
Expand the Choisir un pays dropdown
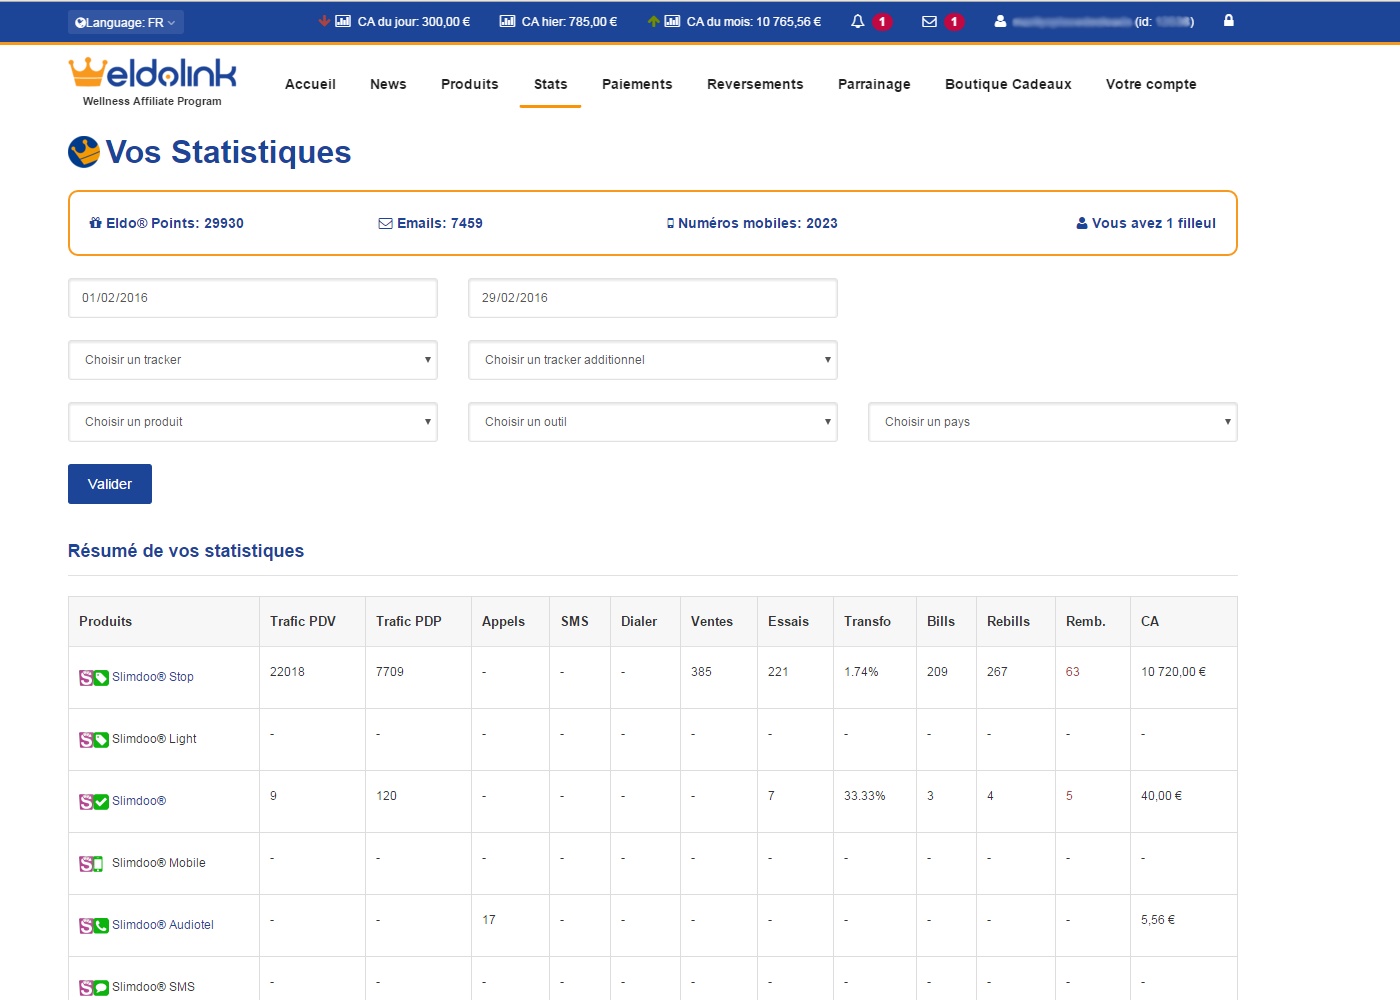tap(1053, 422)
